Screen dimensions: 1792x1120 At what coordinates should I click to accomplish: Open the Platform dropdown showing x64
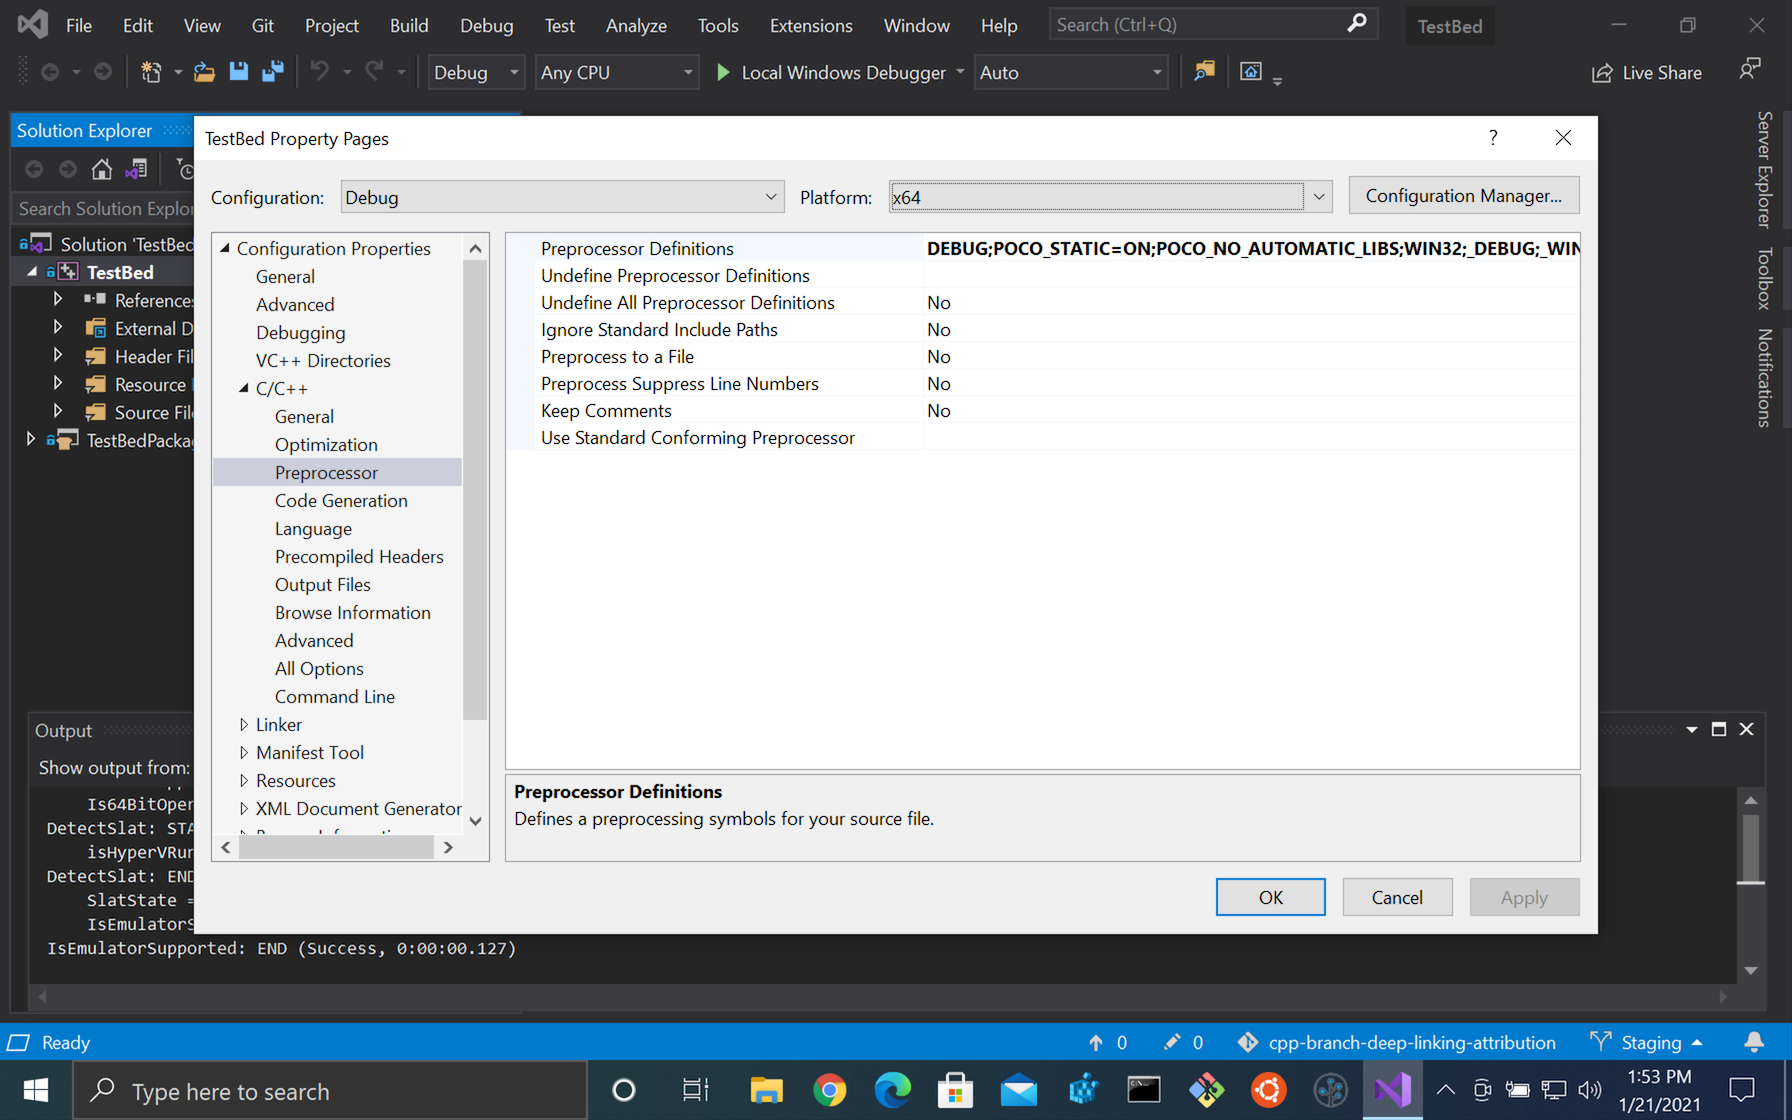coord(1111,197)
